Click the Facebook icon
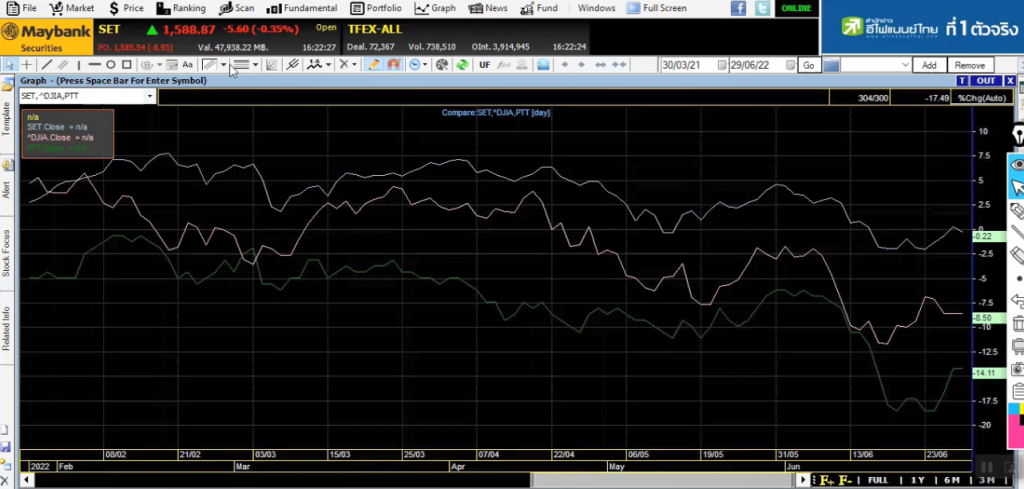The height and width of the screenshot is (489, 1024). tap(738, 8)
